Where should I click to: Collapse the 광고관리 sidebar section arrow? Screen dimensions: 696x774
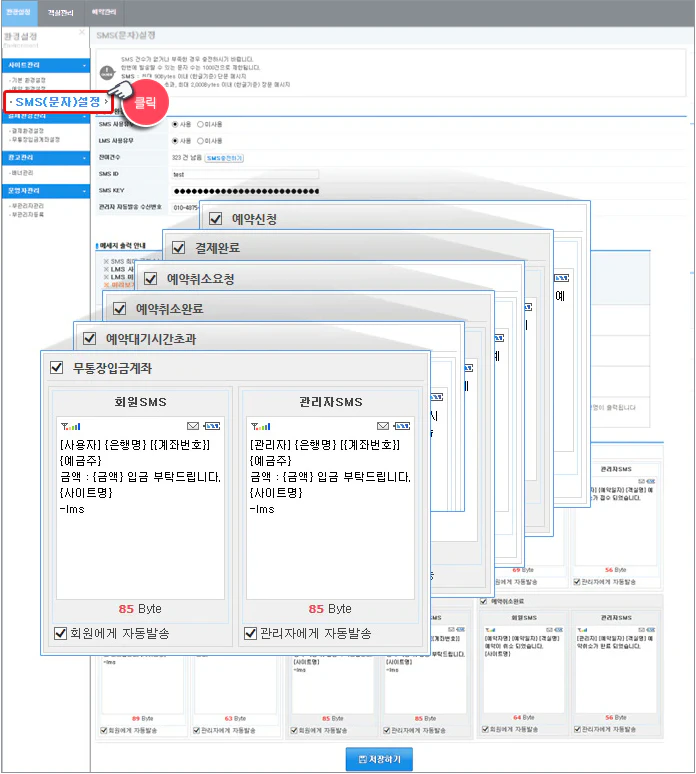(84, 158)
